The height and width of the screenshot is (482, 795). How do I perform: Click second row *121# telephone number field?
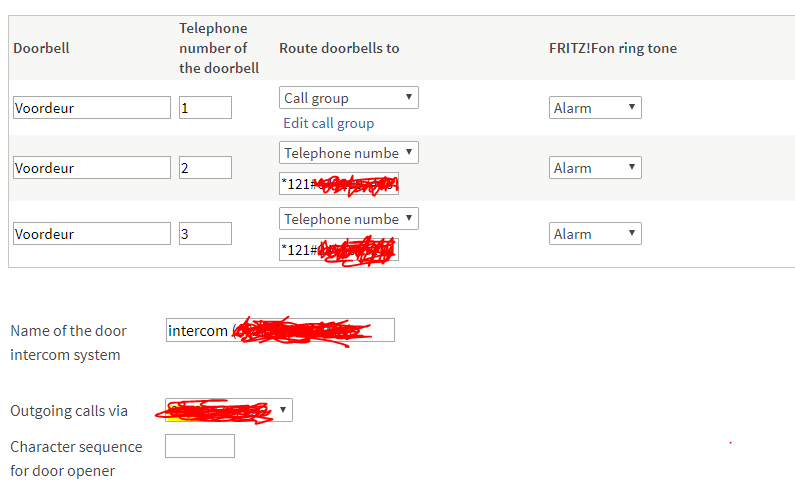point(338,184)
